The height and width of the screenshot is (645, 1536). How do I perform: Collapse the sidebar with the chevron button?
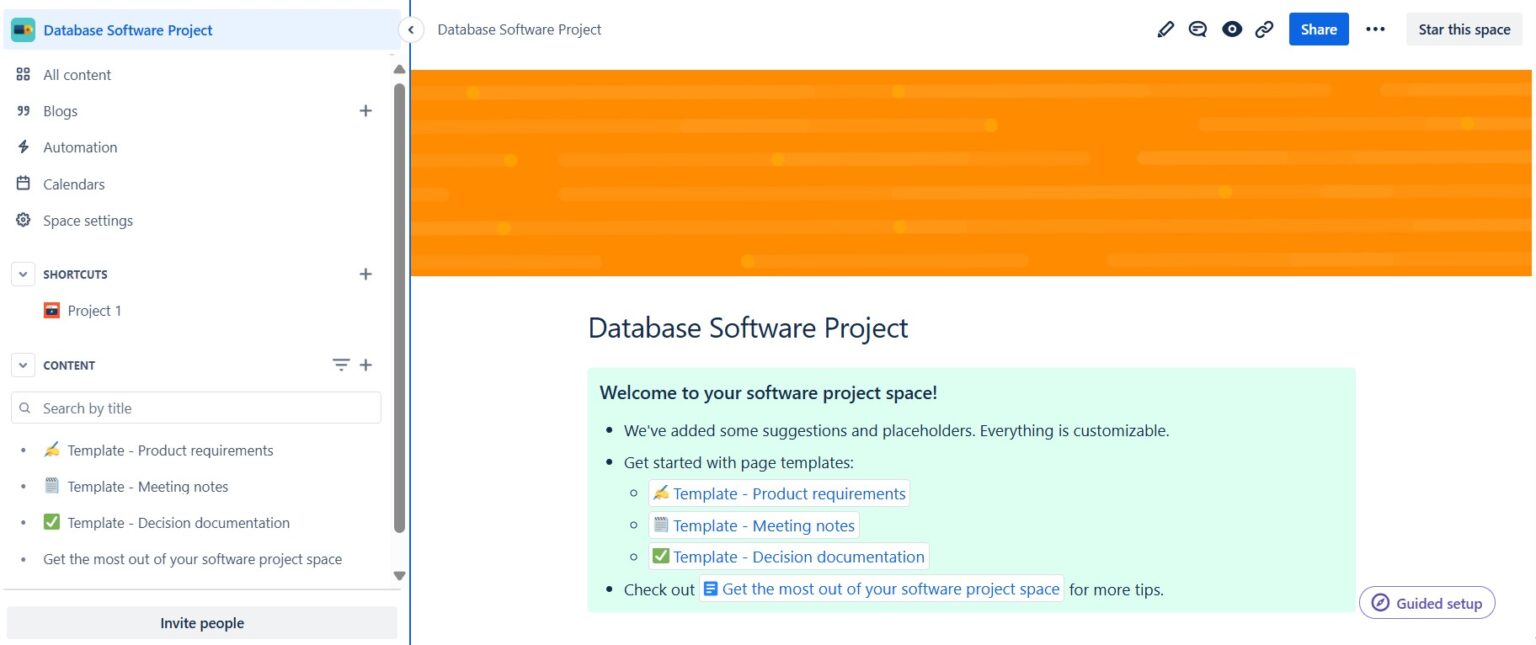click(410, 29)
